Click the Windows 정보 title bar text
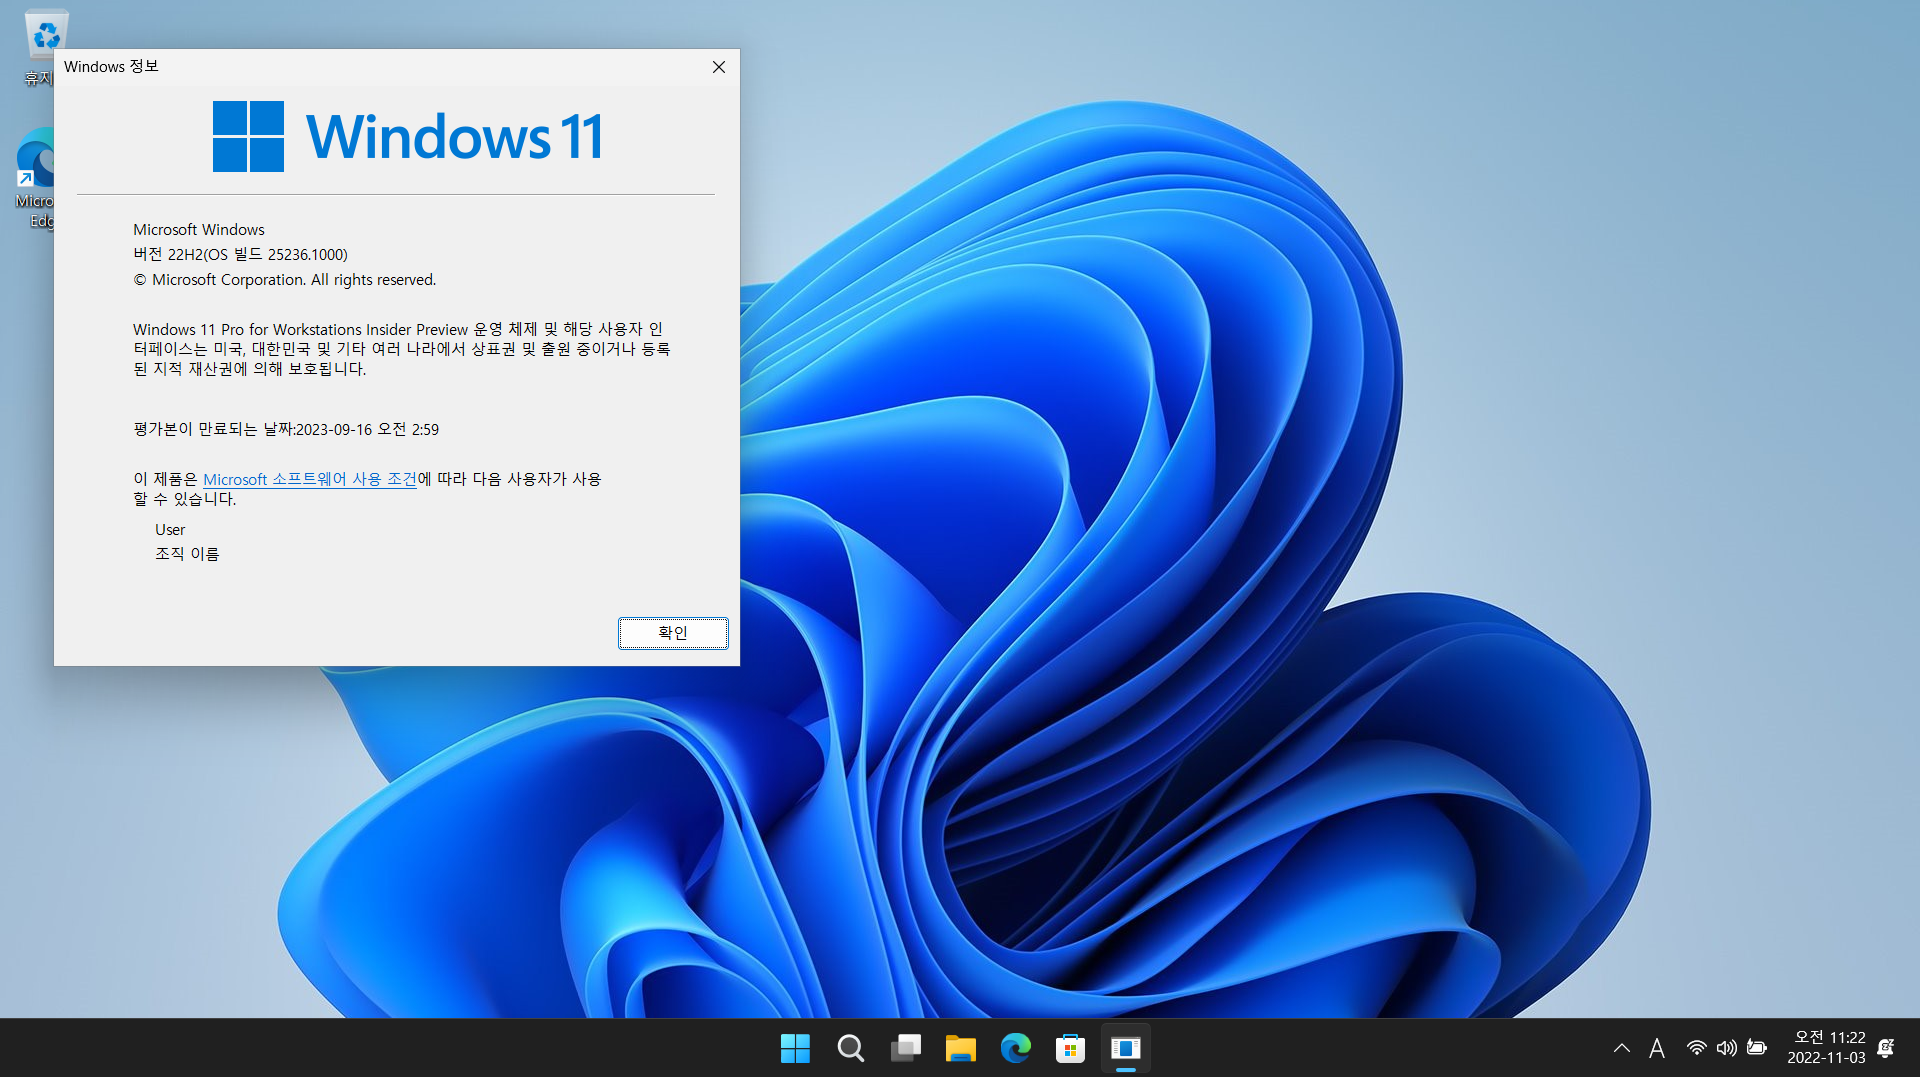 [x=111, y=66]
